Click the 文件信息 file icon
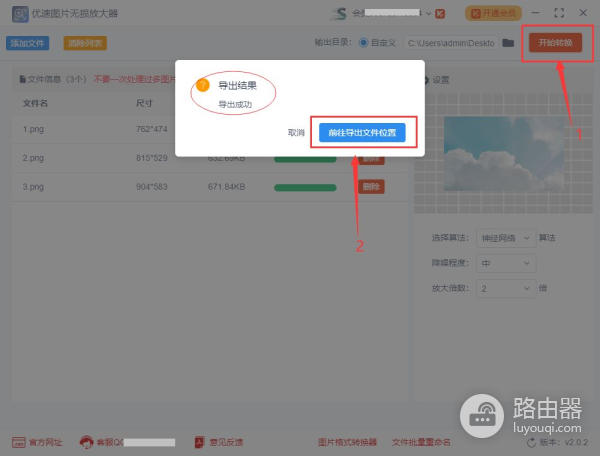 23,79
